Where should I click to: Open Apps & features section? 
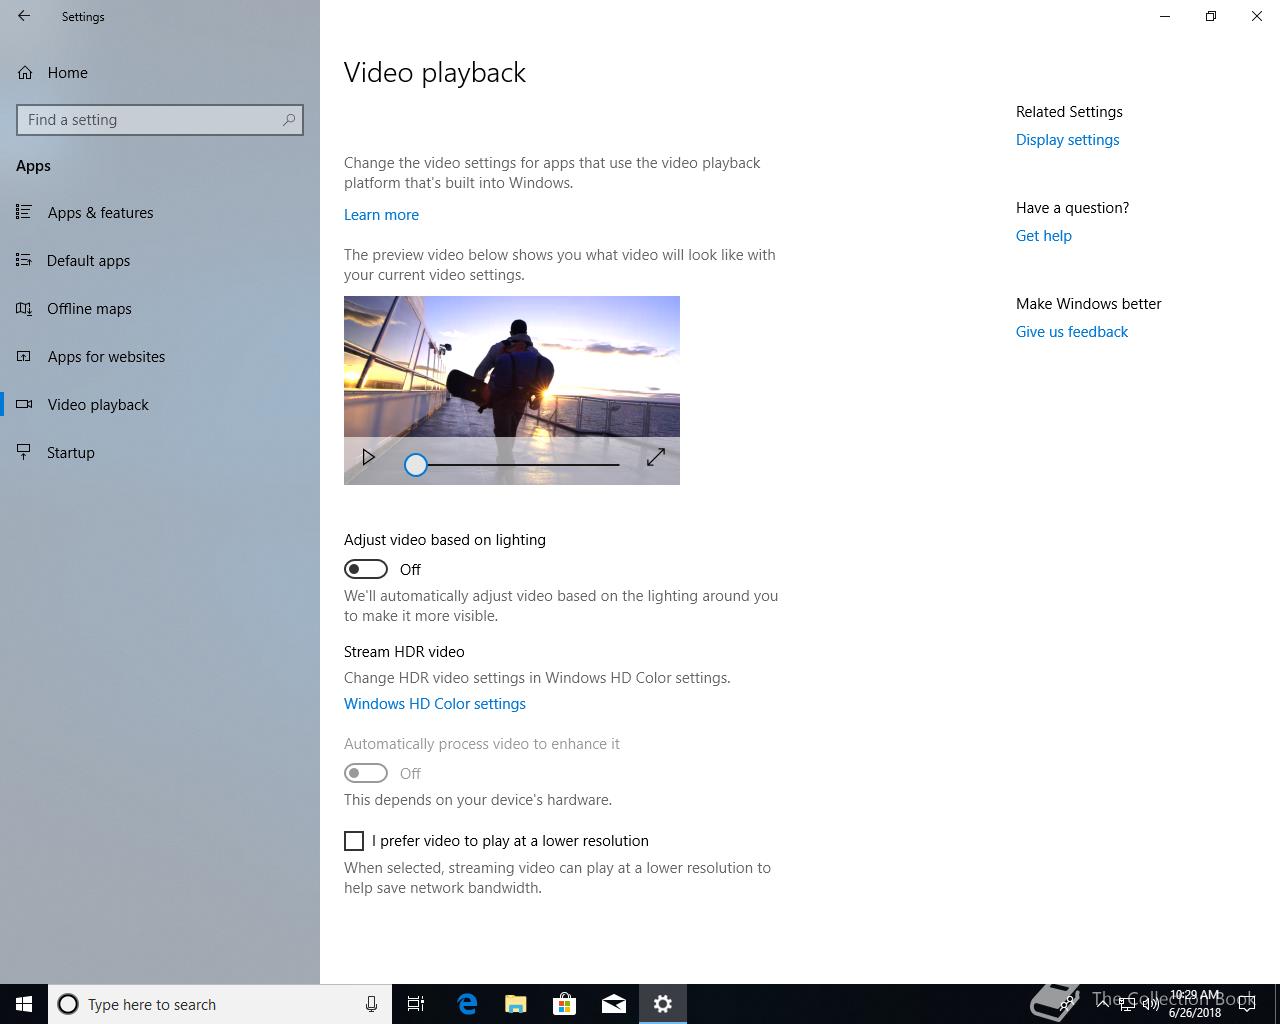(x=100, y=213)
